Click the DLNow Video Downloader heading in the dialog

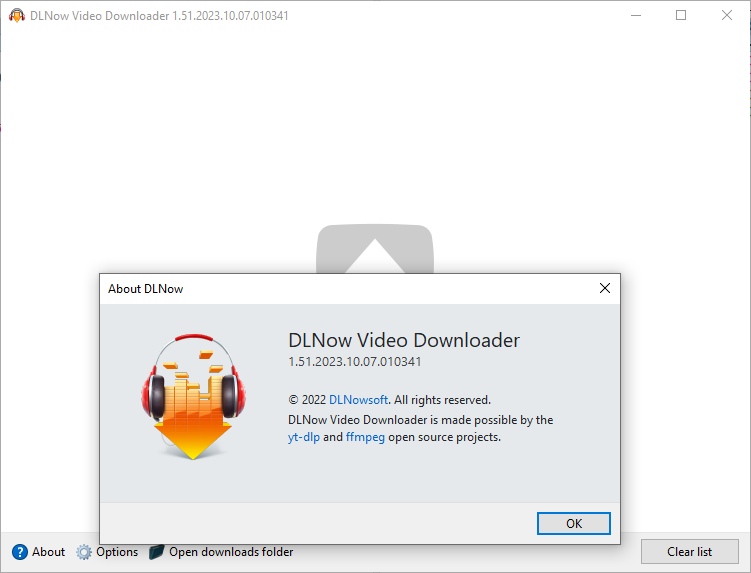[404, 340]
